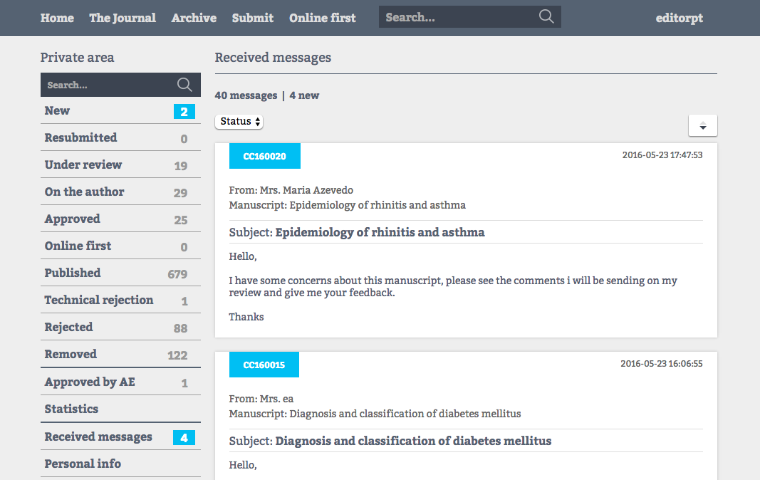This screenshot has height=480, width=760.
Task: Open The Journal page
Action: click(122, 18)
